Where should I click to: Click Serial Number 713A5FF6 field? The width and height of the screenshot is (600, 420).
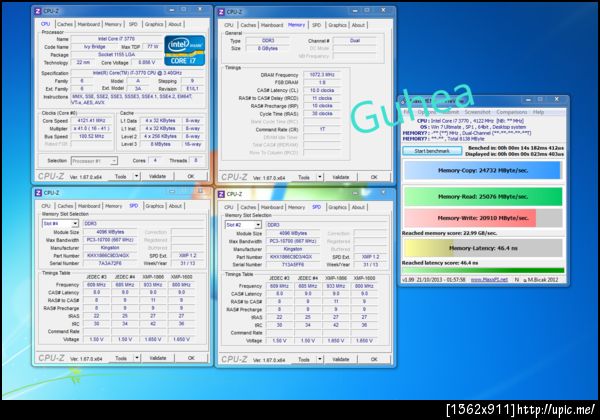[x=293, y=264]
